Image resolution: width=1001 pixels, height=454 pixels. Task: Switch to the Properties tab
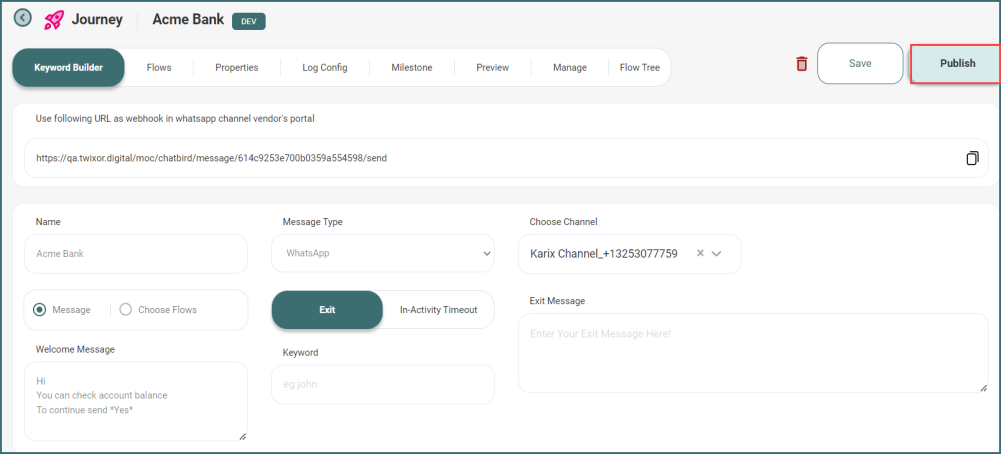click(237, 68)
